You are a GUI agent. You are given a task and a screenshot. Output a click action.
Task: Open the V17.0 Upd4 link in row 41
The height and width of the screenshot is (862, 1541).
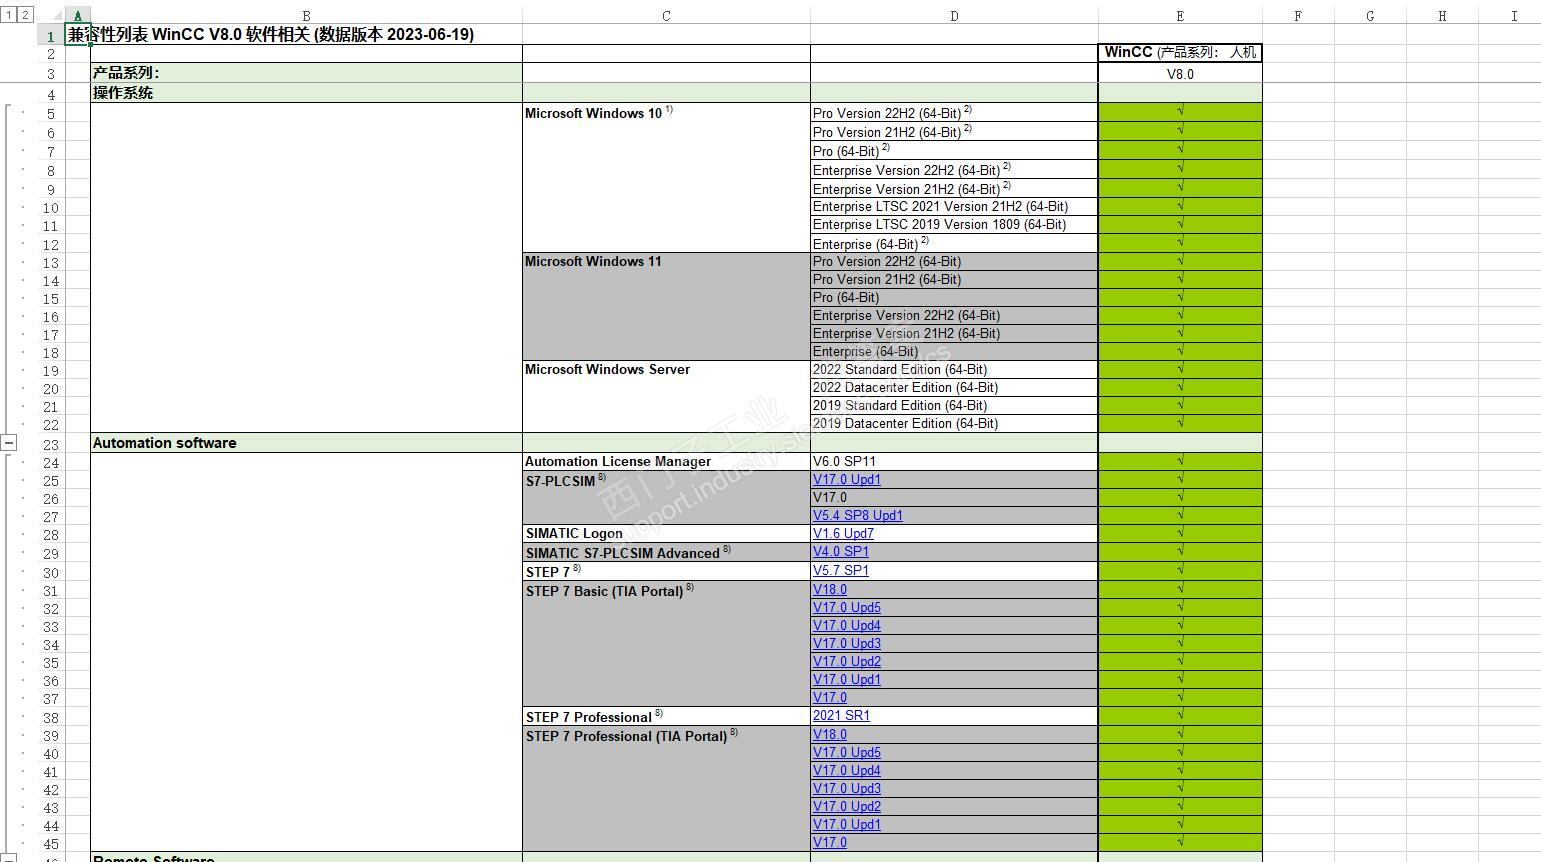click(847, 771)
